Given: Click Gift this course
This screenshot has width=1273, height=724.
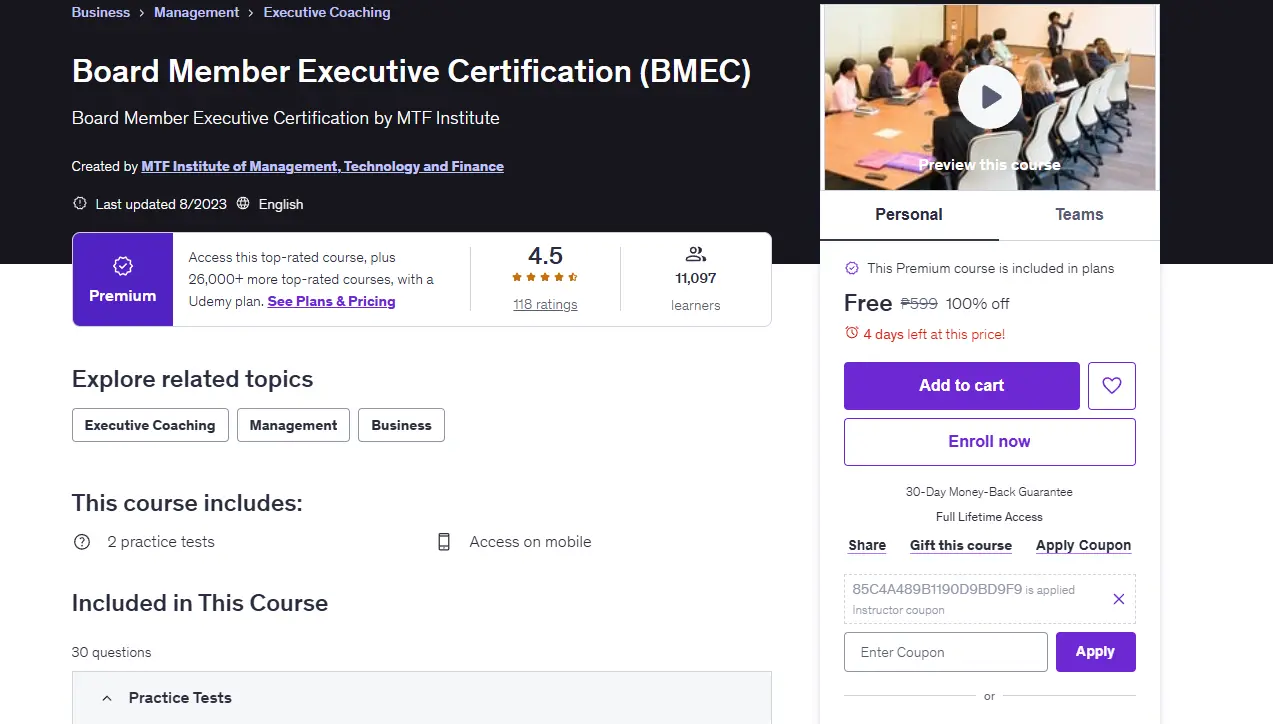Looking at the screenshot, I should 961,545.
